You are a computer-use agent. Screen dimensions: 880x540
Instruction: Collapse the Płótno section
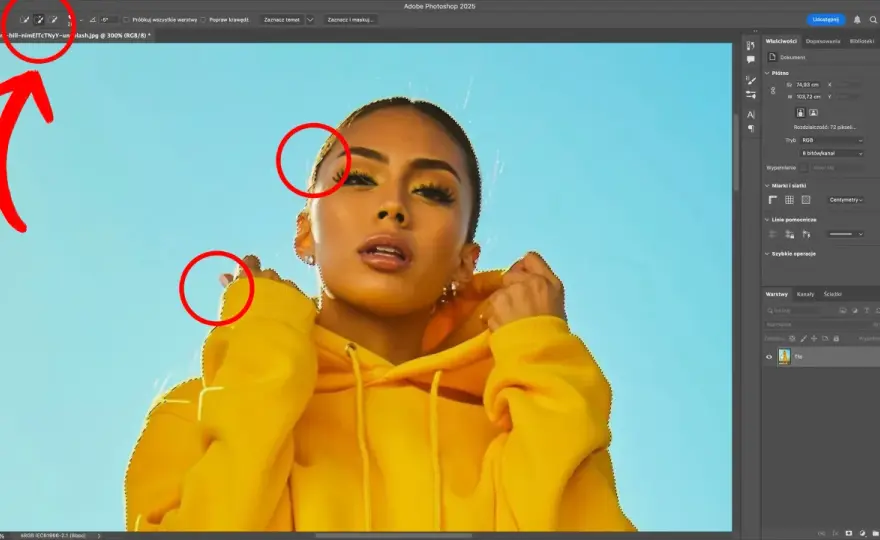[767, 73]
